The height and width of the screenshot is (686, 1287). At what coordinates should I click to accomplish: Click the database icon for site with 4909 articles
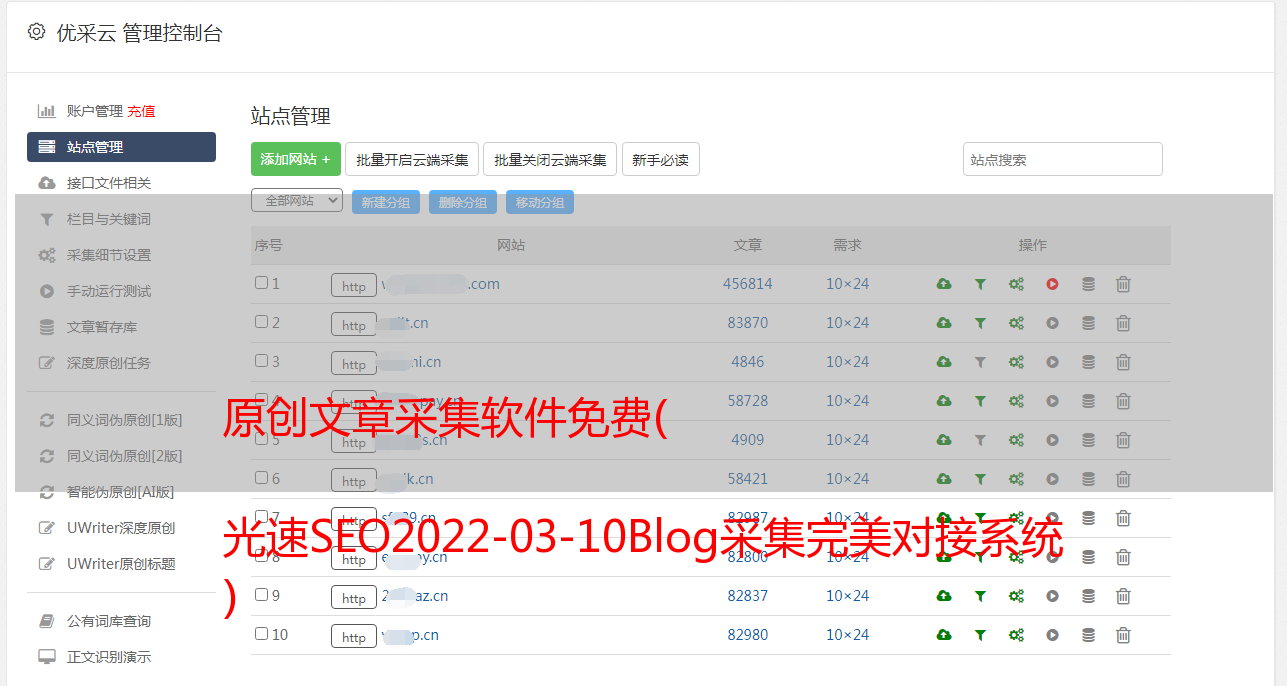click(x=1088, y=440)
